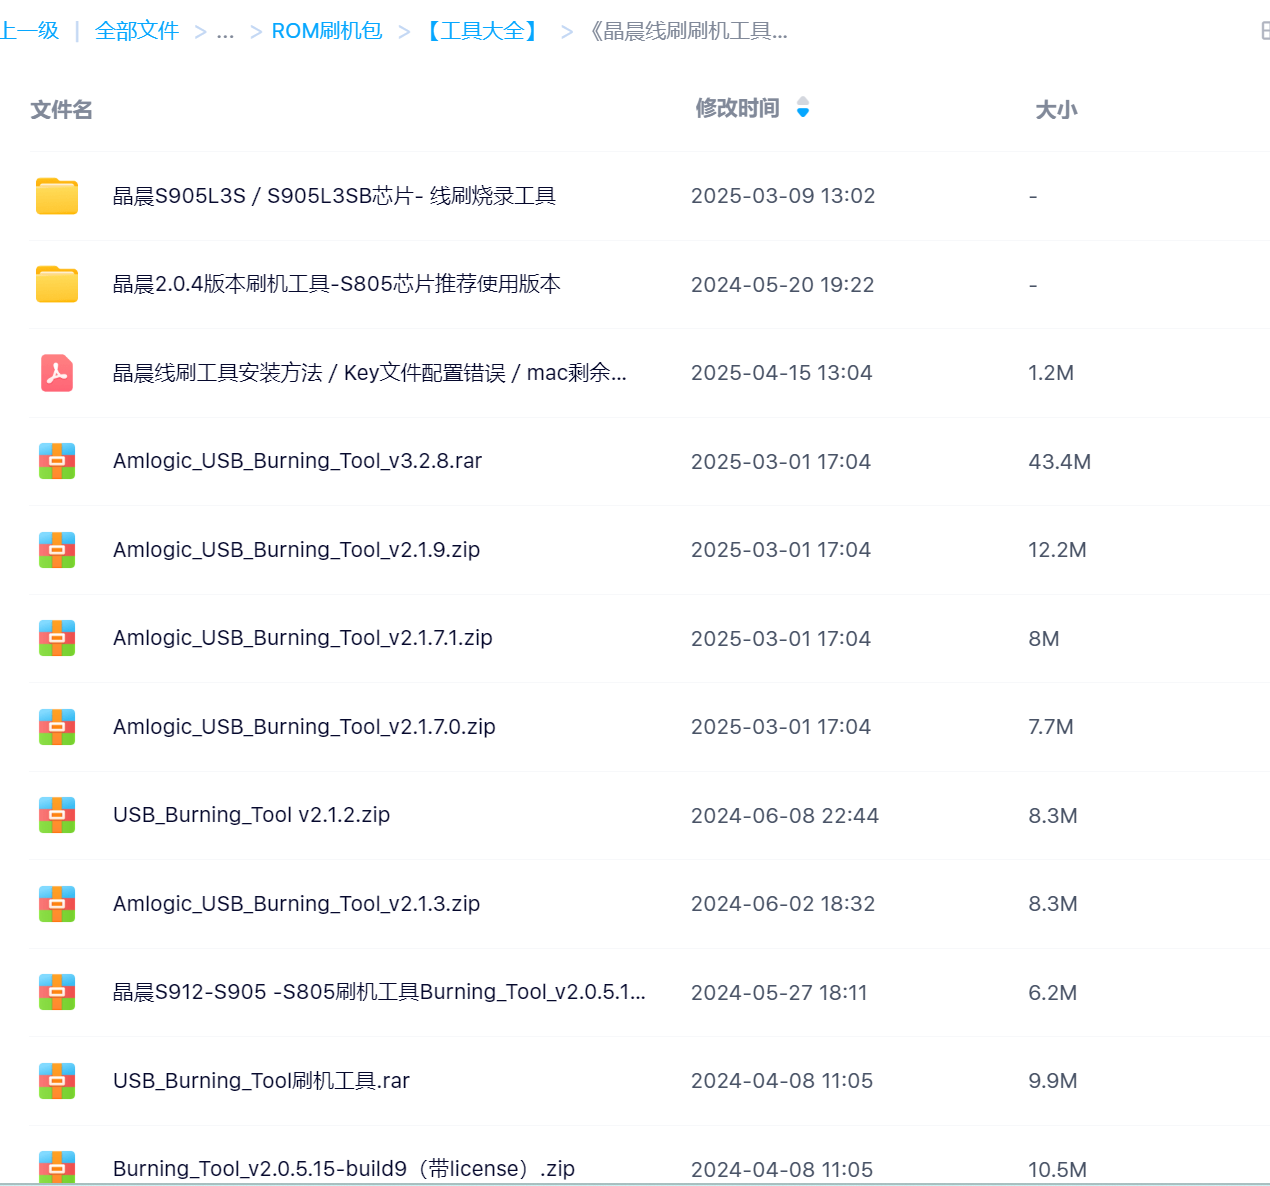Click the archive icon for USB_Burning_Tool刷机工具.rar
This screenshot has height=1186, width=1270.
pyautogui.click(x=57, y=1081)
